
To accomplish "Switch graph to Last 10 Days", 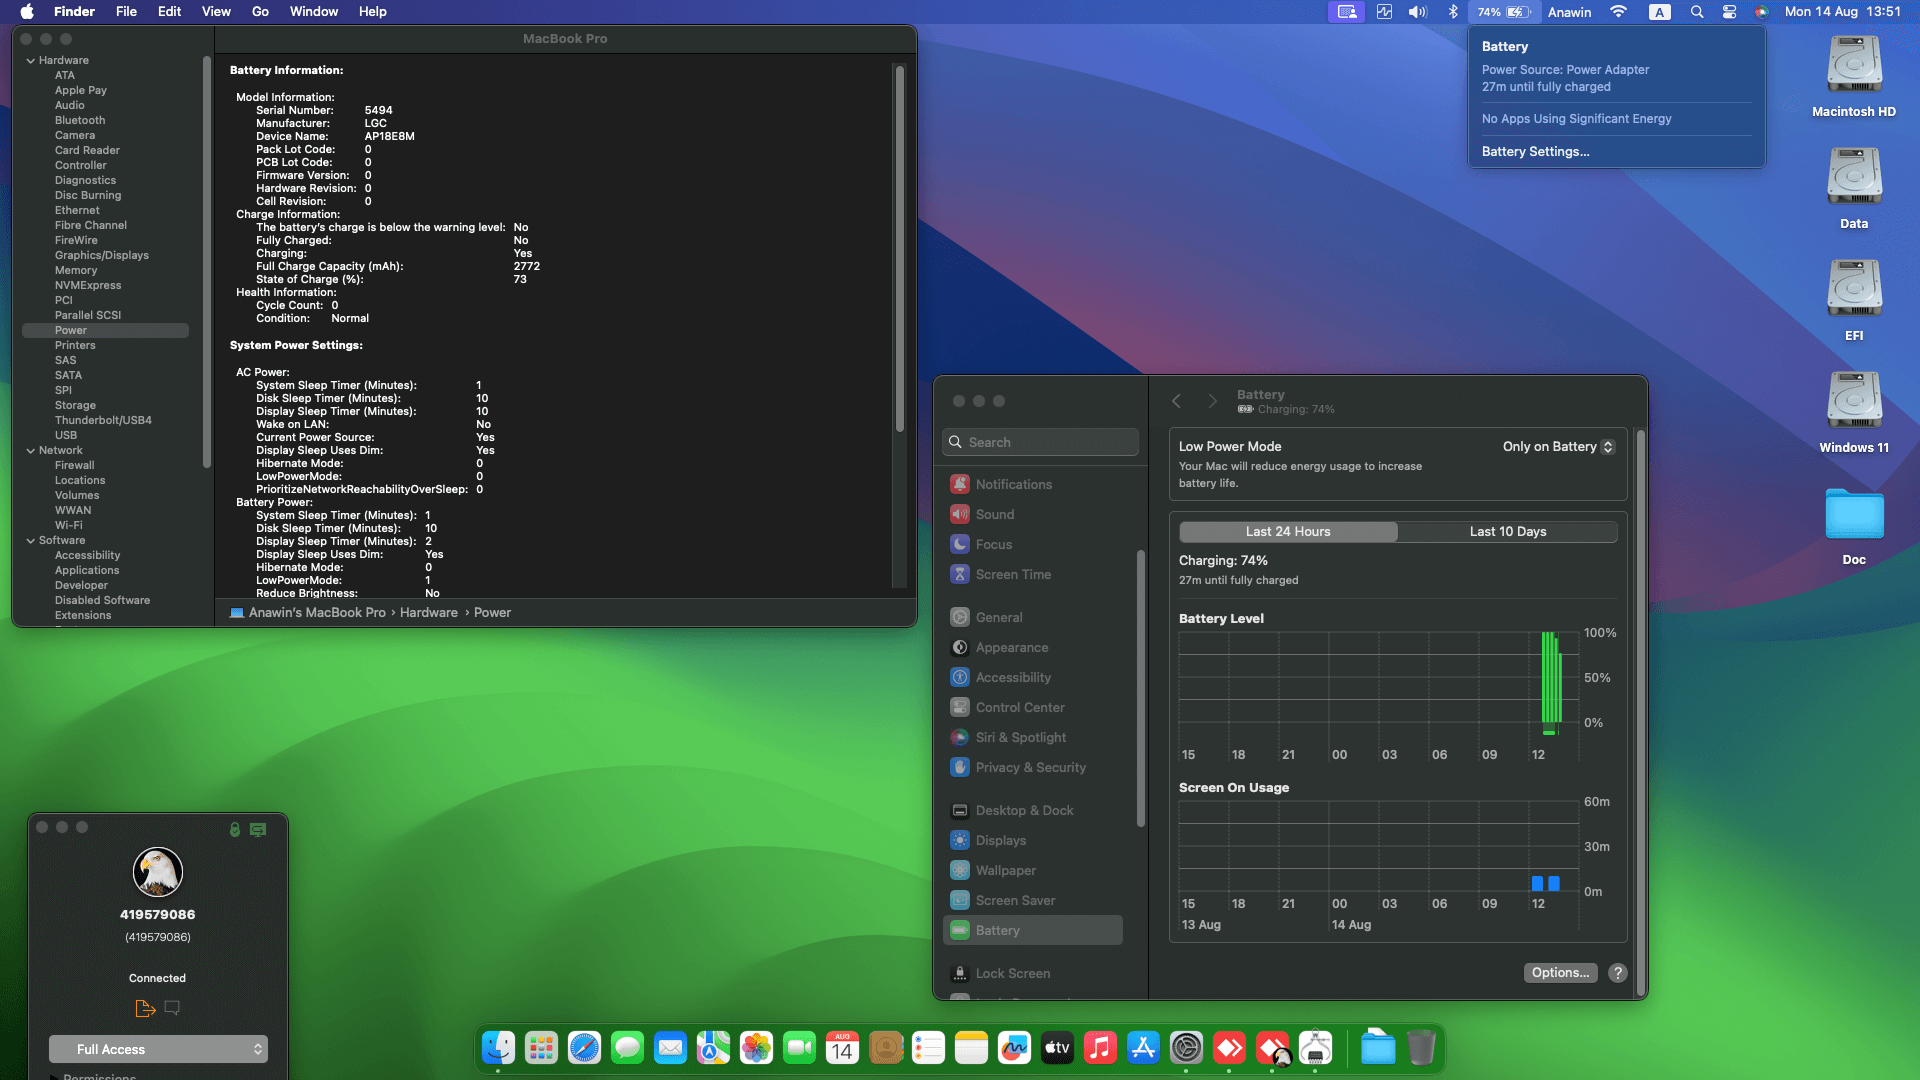I will tap(1507, 531).
